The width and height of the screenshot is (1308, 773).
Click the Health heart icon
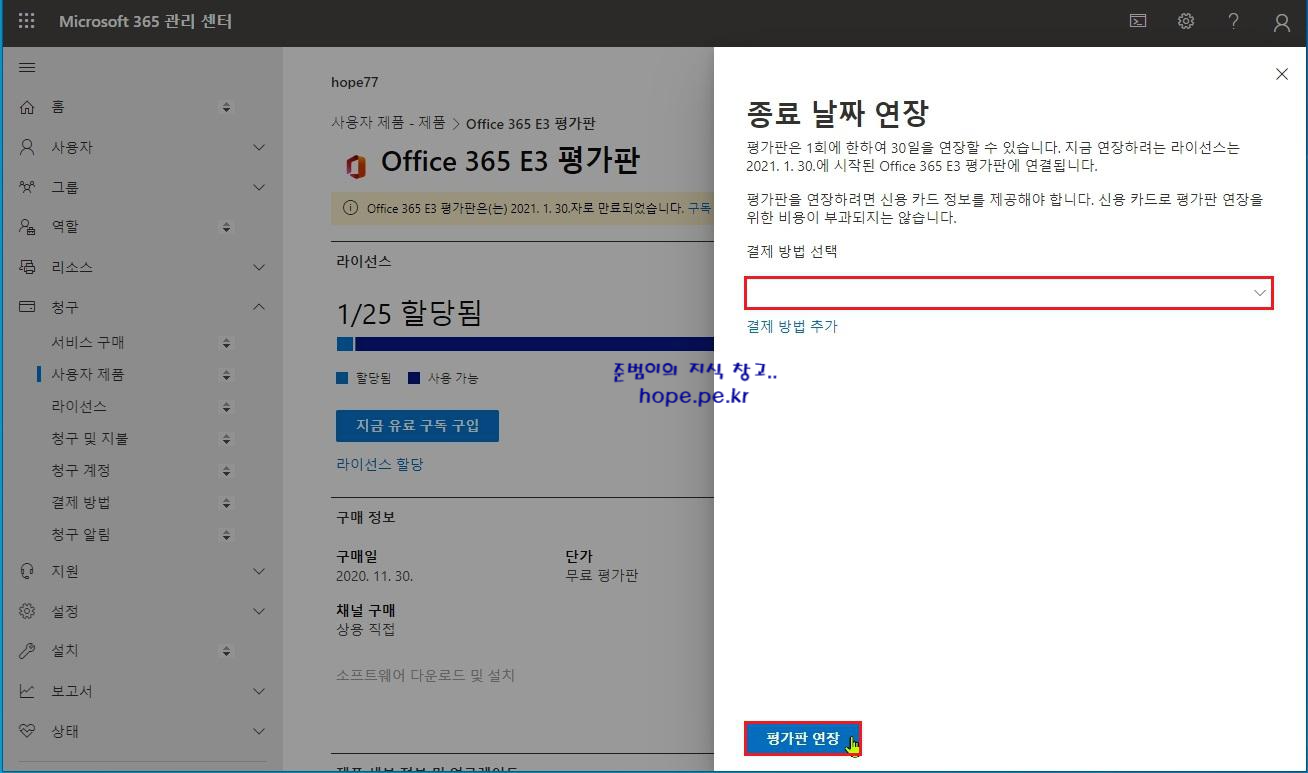click(27, 731)
